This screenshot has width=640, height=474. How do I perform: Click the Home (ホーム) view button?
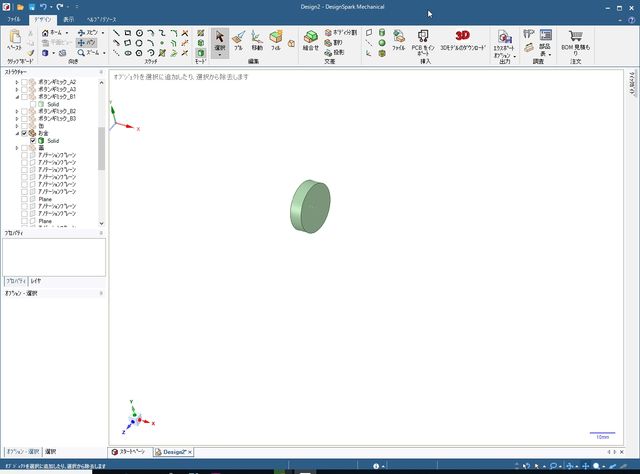pyautogui.click(x=52, y=33)
